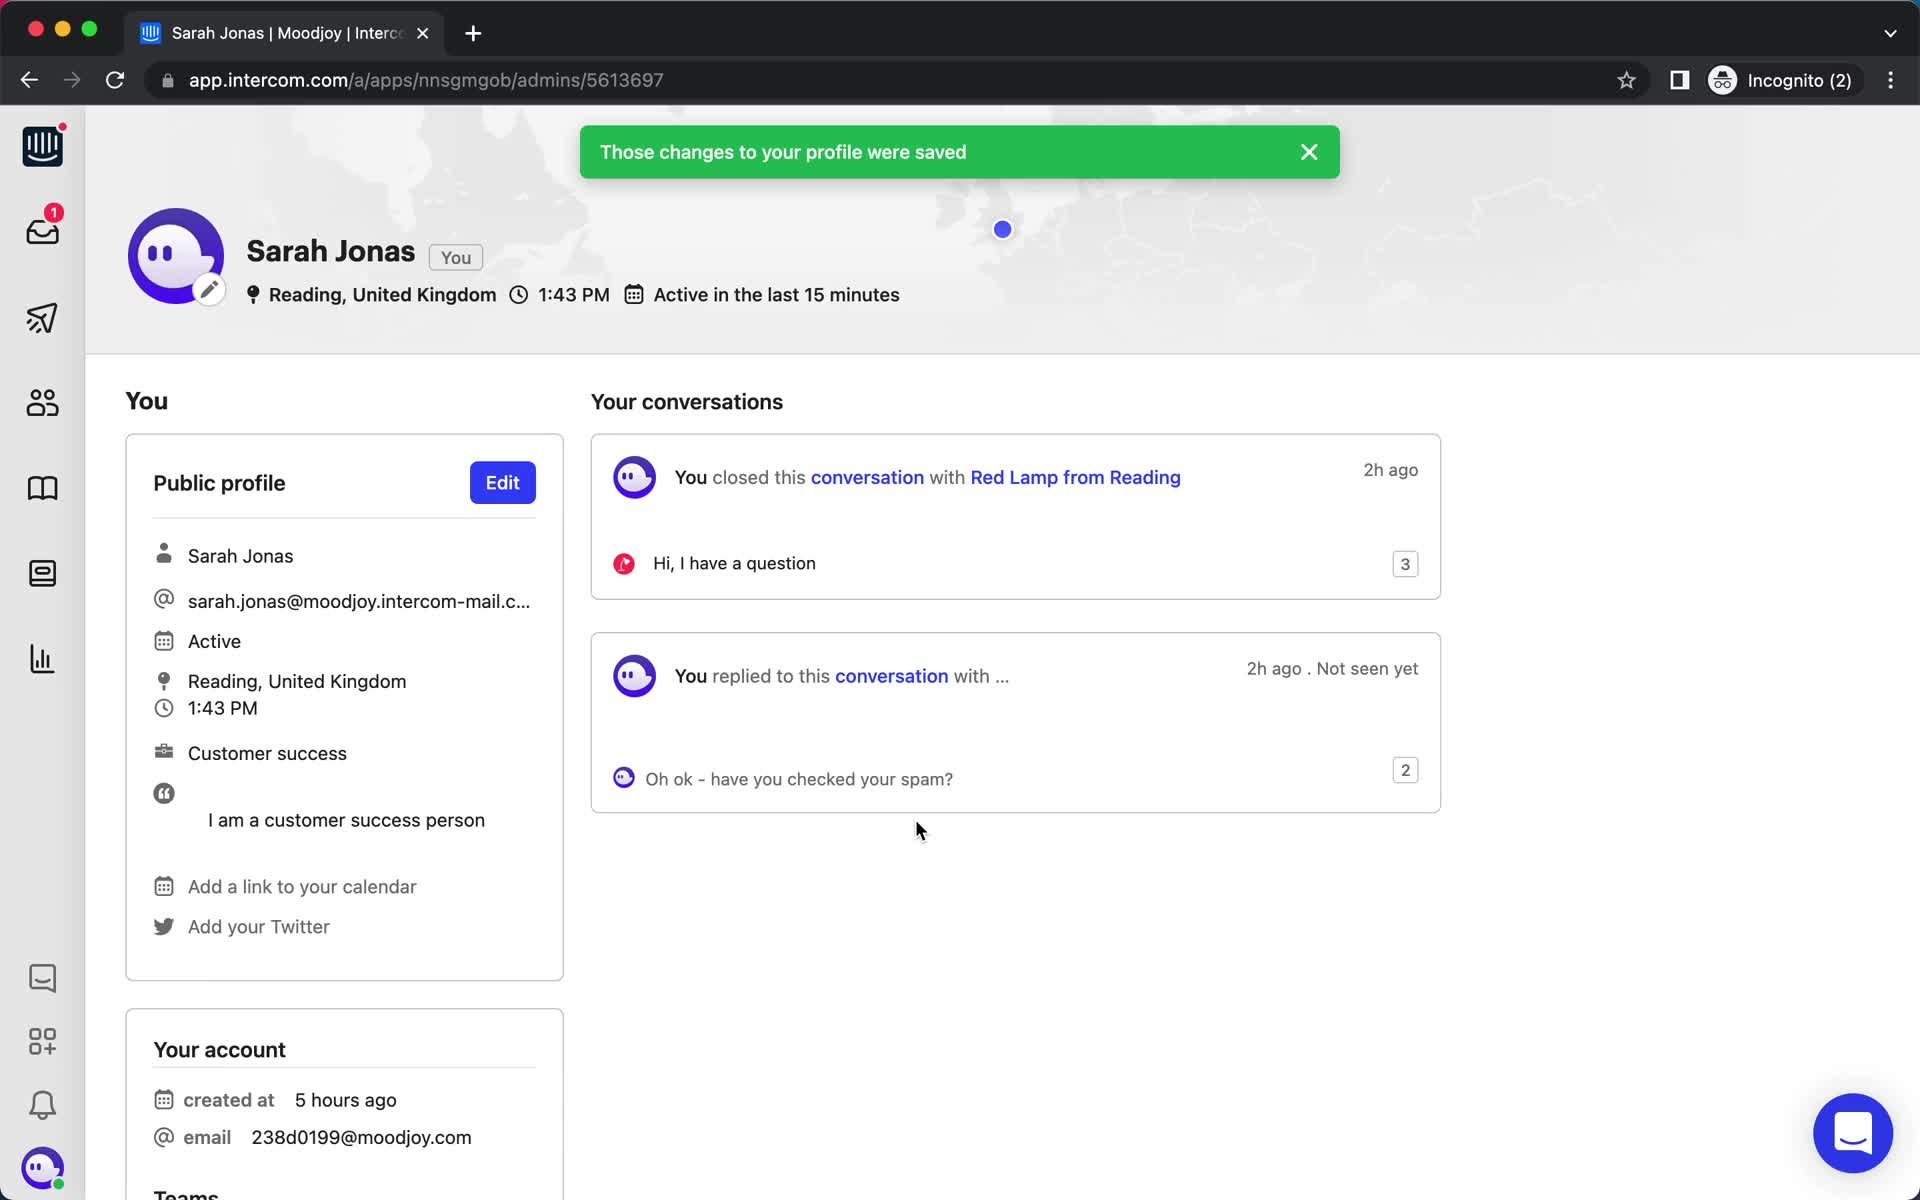Click message count badge 3
Viewport: 1920px width, 1200px height.
point(1405,564)
